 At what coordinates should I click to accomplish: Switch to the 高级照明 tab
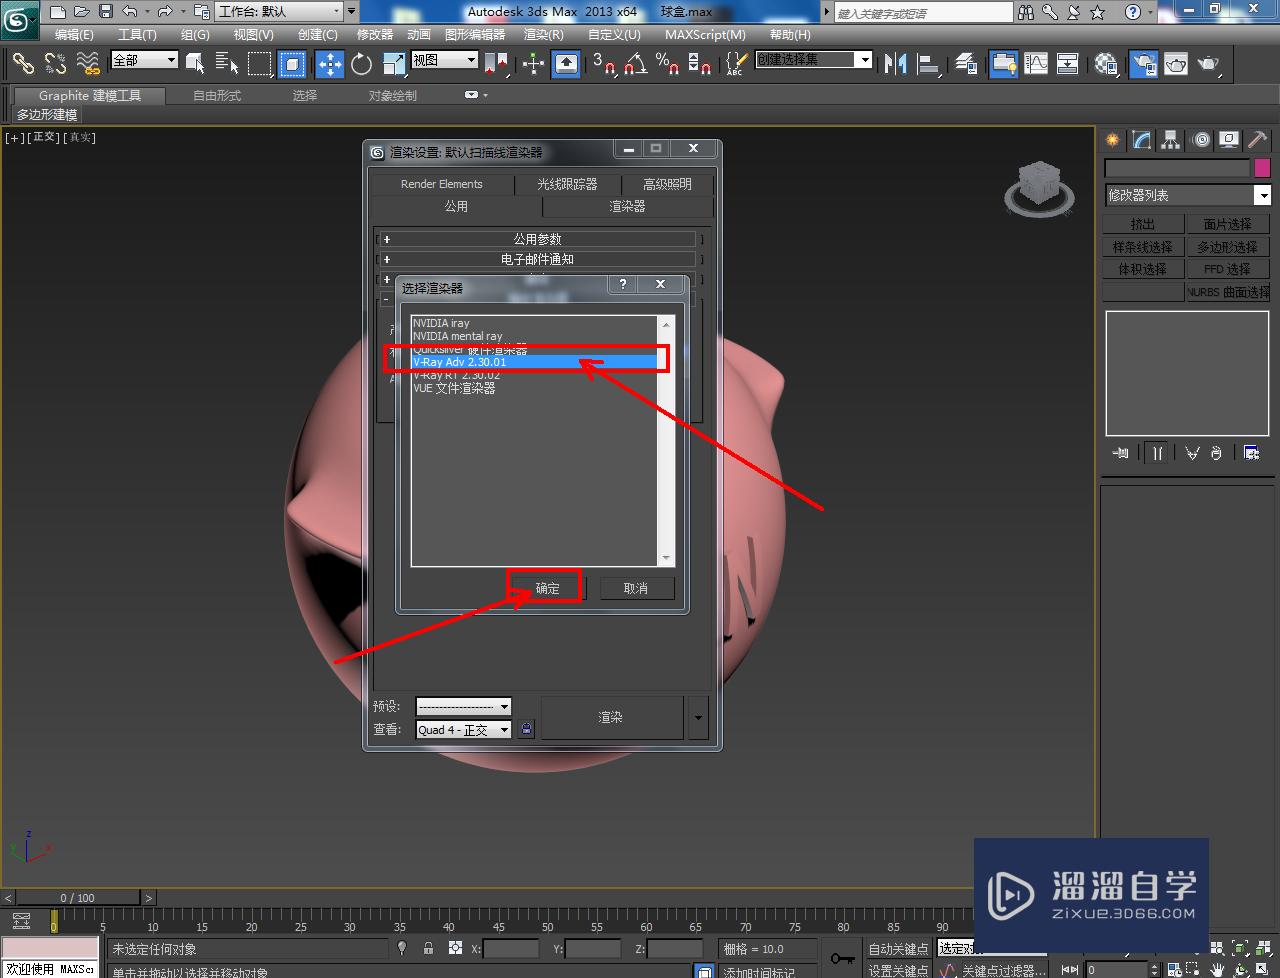pos(667,184)
